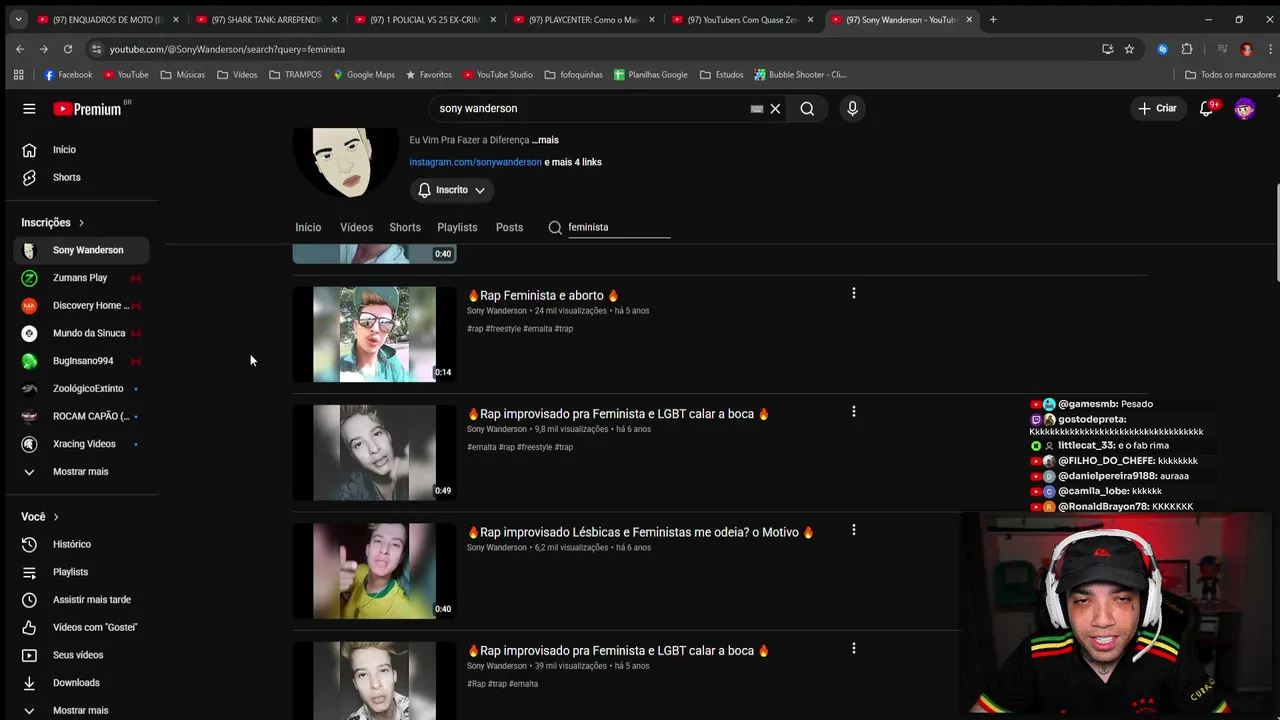Switch to the channel Vídeos tab

pos(356,228)
